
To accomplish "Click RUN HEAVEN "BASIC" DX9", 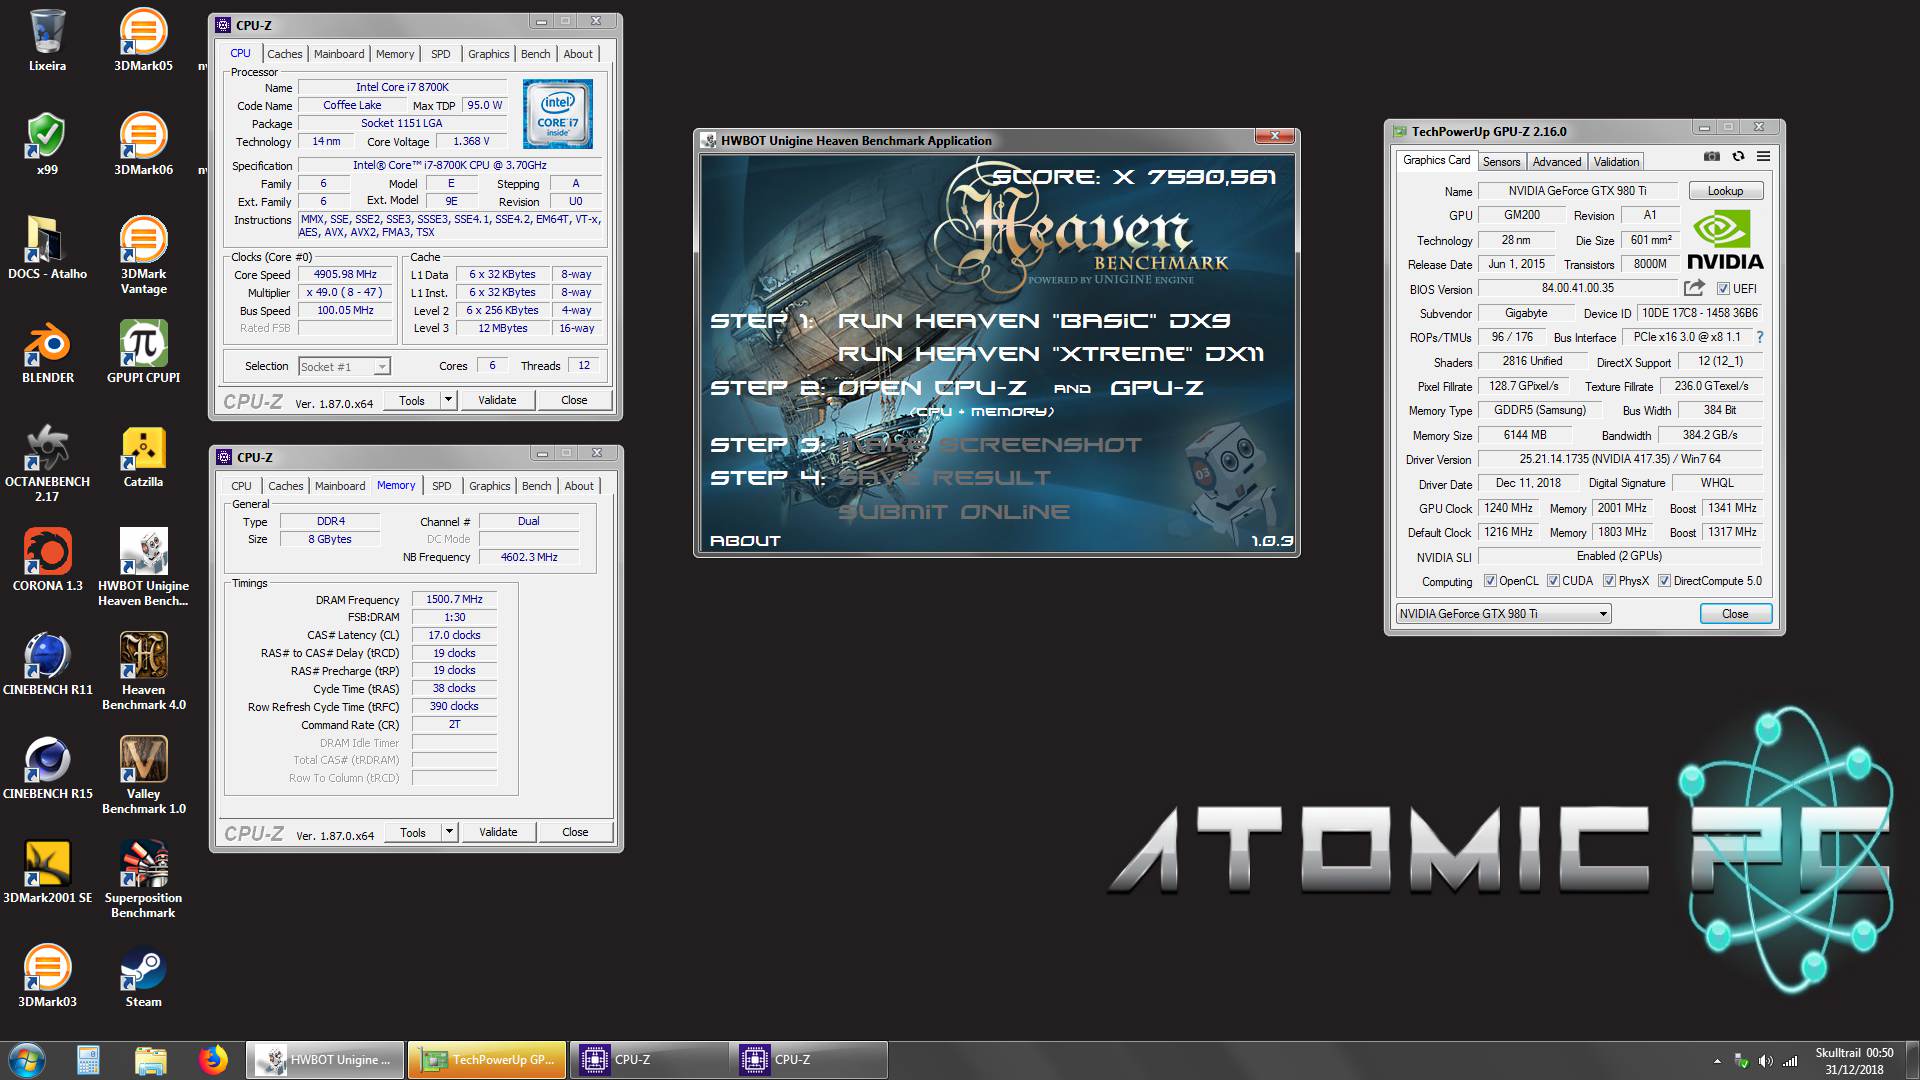I will 1034,321.
